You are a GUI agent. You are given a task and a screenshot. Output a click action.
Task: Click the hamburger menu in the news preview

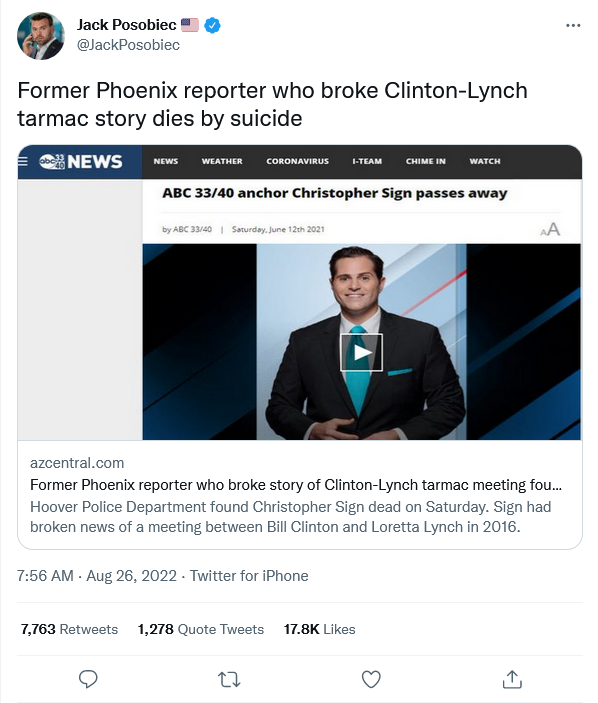click(x=23, y=161)
